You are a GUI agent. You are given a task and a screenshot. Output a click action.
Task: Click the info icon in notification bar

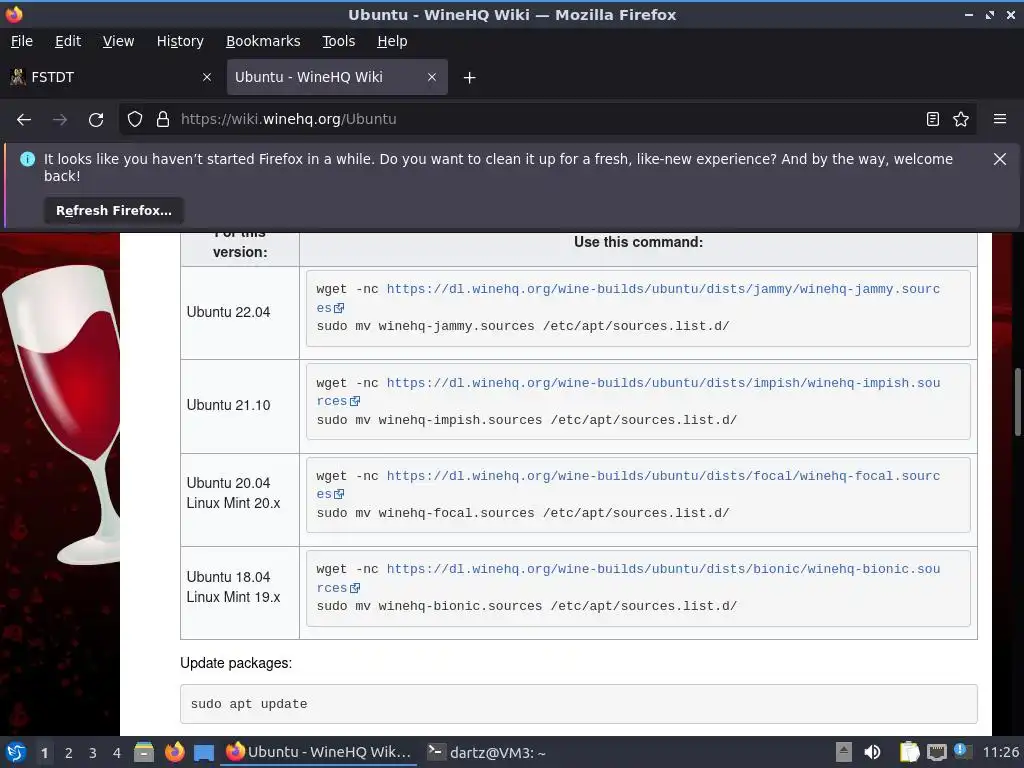pyautogui.click(x=27, y=159)
